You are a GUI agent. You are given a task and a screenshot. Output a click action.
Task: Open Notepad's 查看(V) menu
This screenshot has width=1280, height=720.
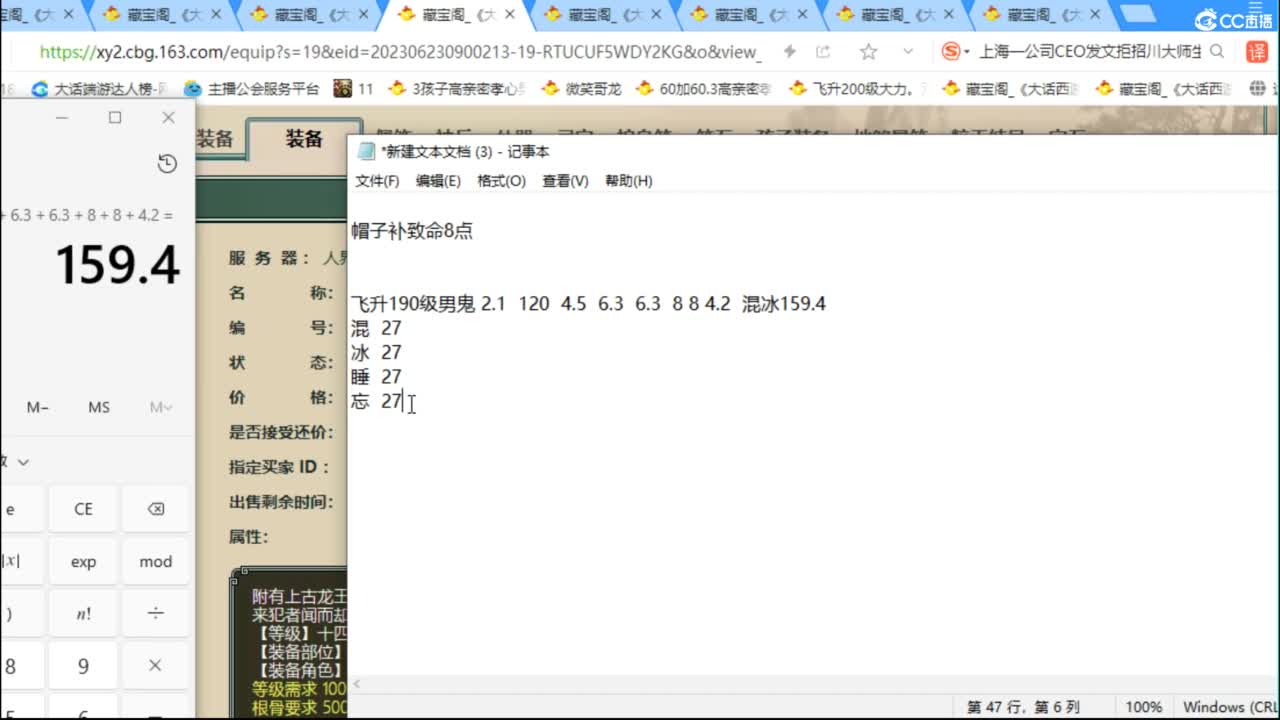coord(565,181)
